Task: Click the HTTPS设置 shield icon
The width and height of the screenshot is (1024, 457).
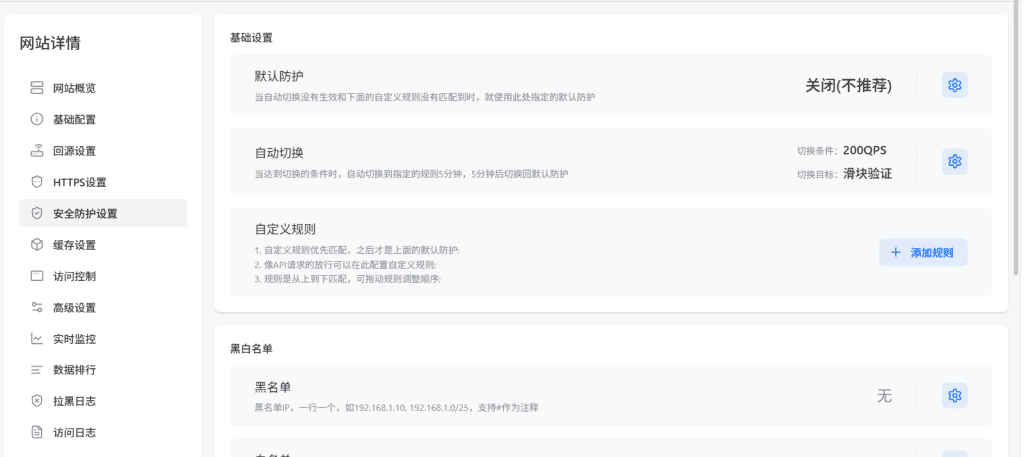Action: 37,182
